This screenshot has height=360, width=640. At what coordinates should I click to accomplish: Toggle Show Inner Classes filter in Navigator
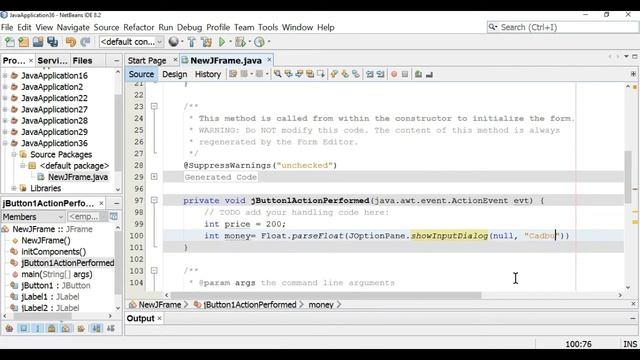point(66,328)
